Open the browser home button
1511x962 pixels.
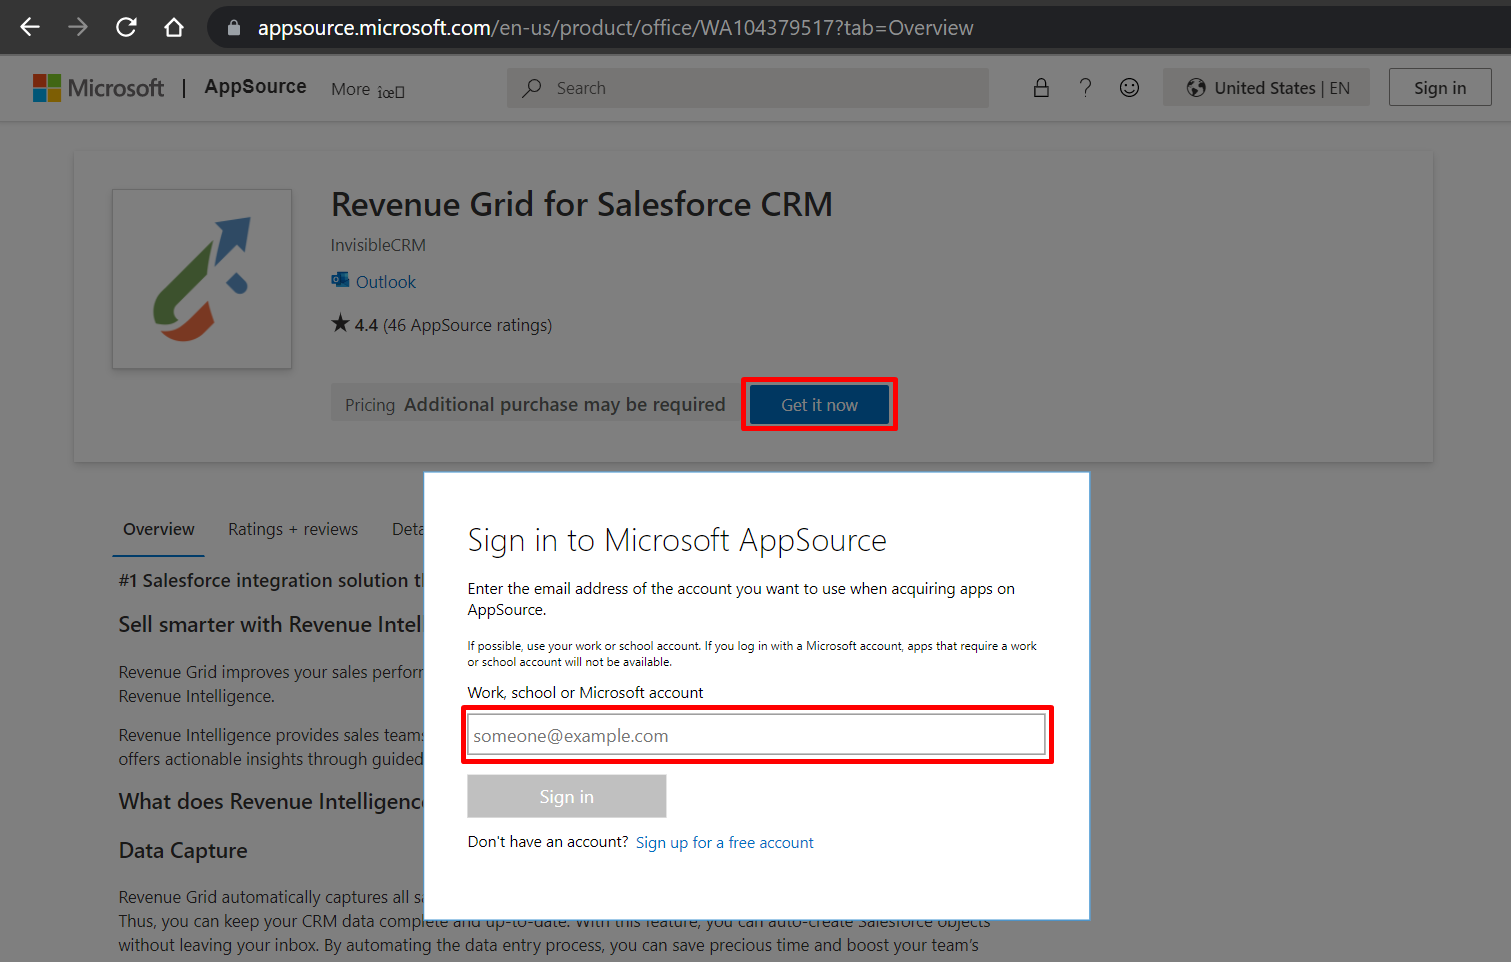(174, 27)
